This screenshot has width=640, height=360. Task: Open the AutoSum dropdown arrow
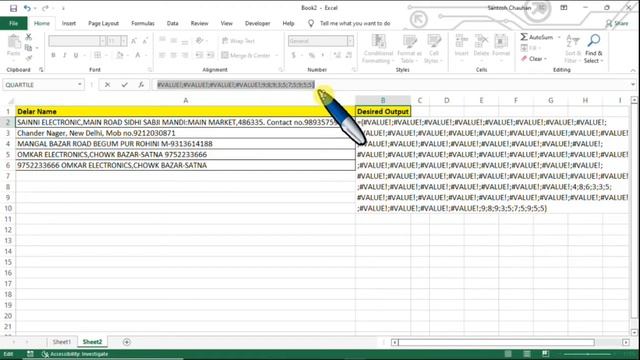(559, 37)
